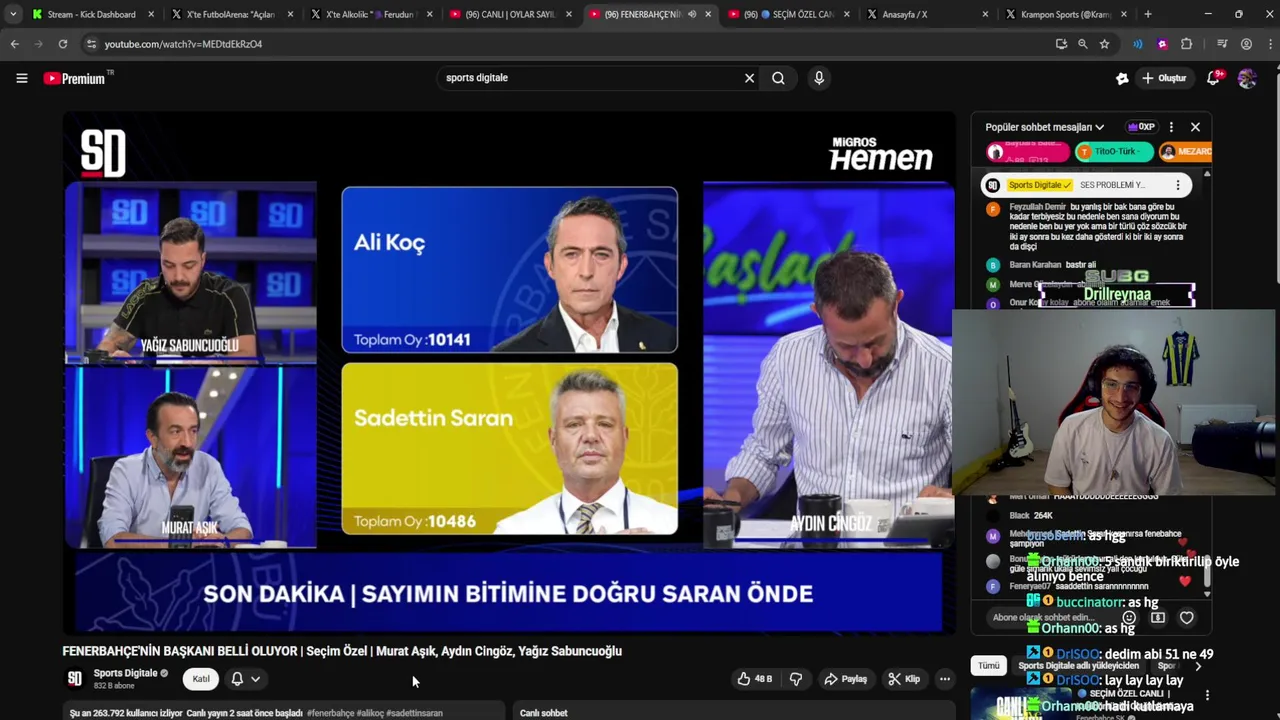Viewport: 1280px width, 720px height.
Task: Click the Katıl join button
Action: pyautogui.click(x=201, y=679)
